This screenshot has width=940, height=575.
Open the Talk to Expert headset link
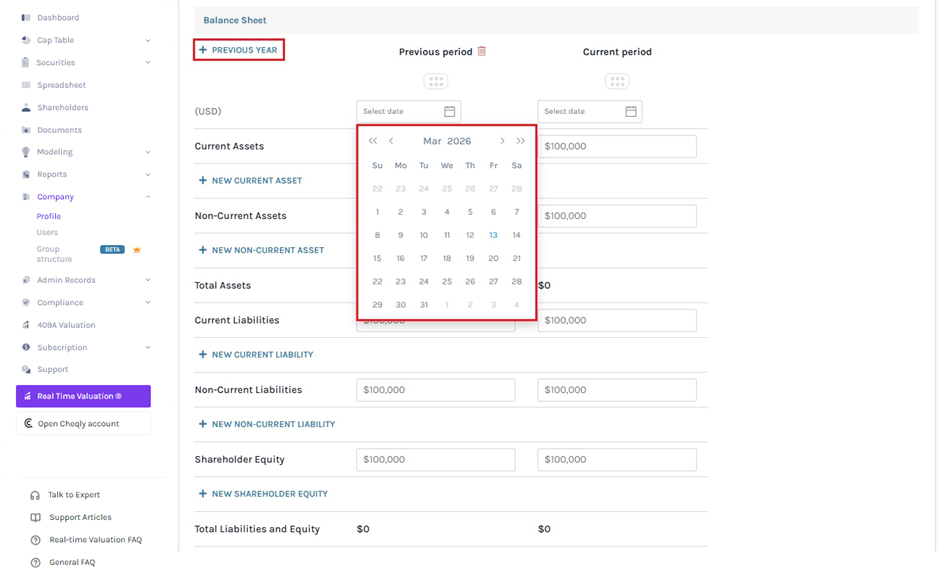click(65, 495)
